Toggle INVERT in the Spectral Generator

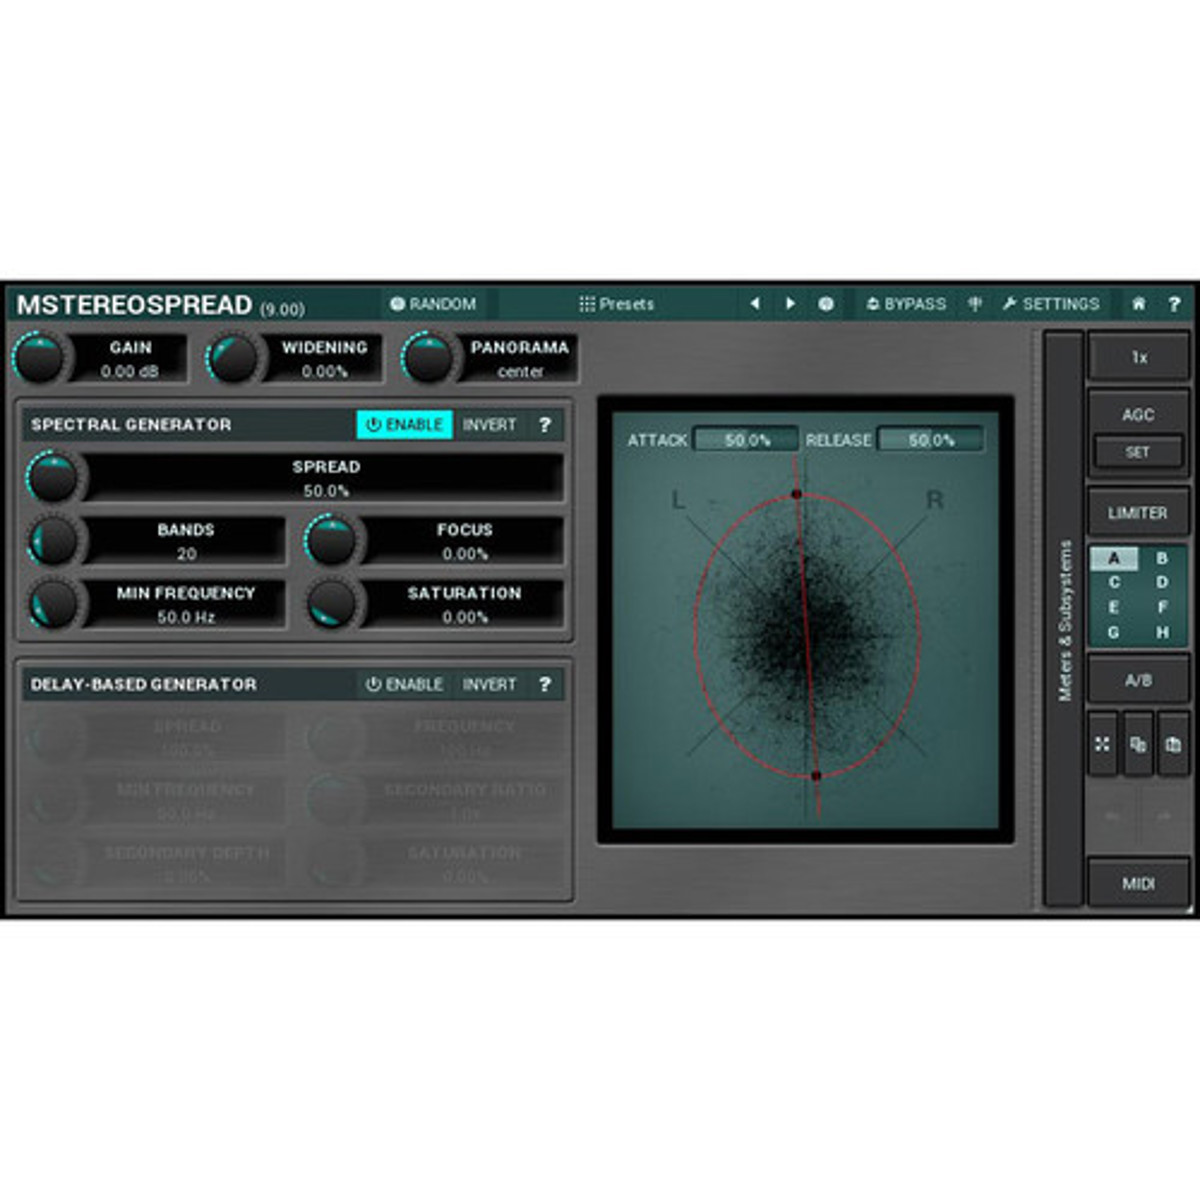tap(489, 425)
